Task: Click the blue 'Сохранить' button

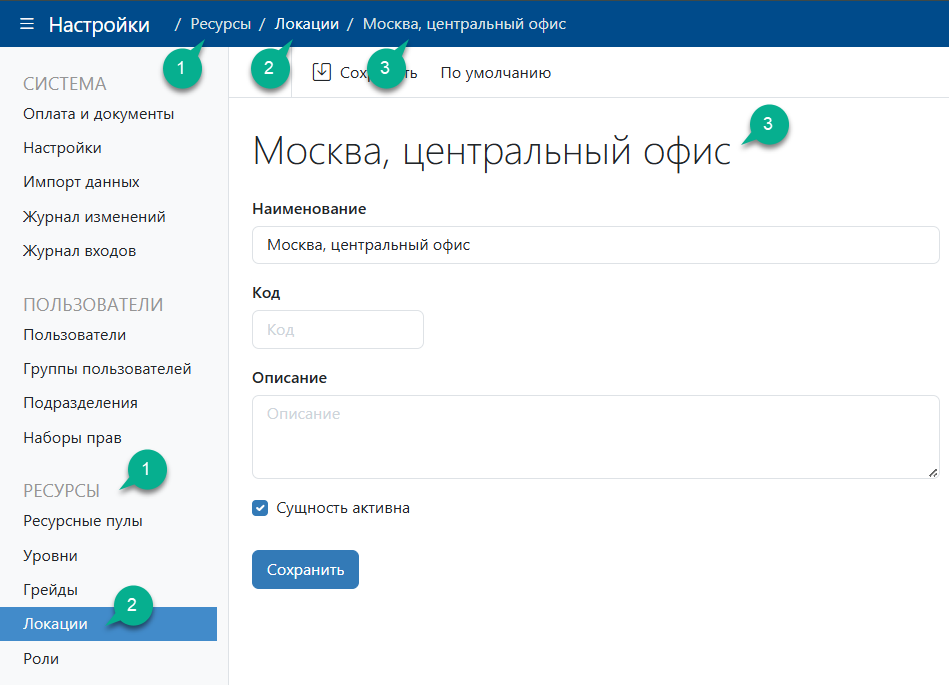Action: click(305, 569)
